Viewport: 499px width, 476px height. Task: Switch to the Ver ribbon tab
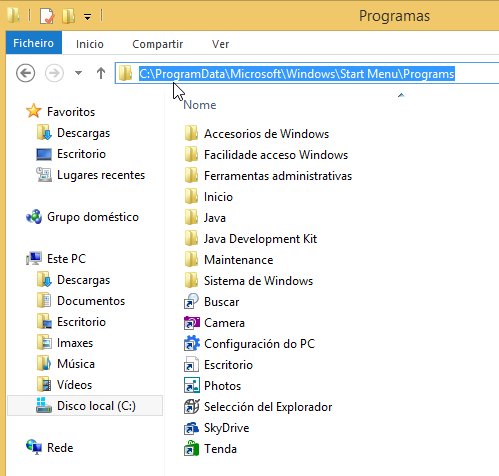click(x=220, y=44)
